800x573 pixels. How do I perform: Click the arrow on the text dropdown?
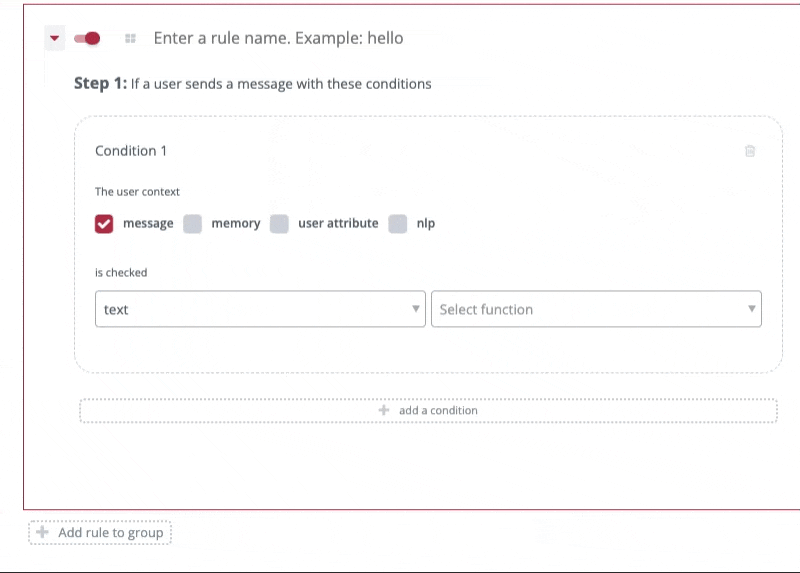(x=416, y=309)
